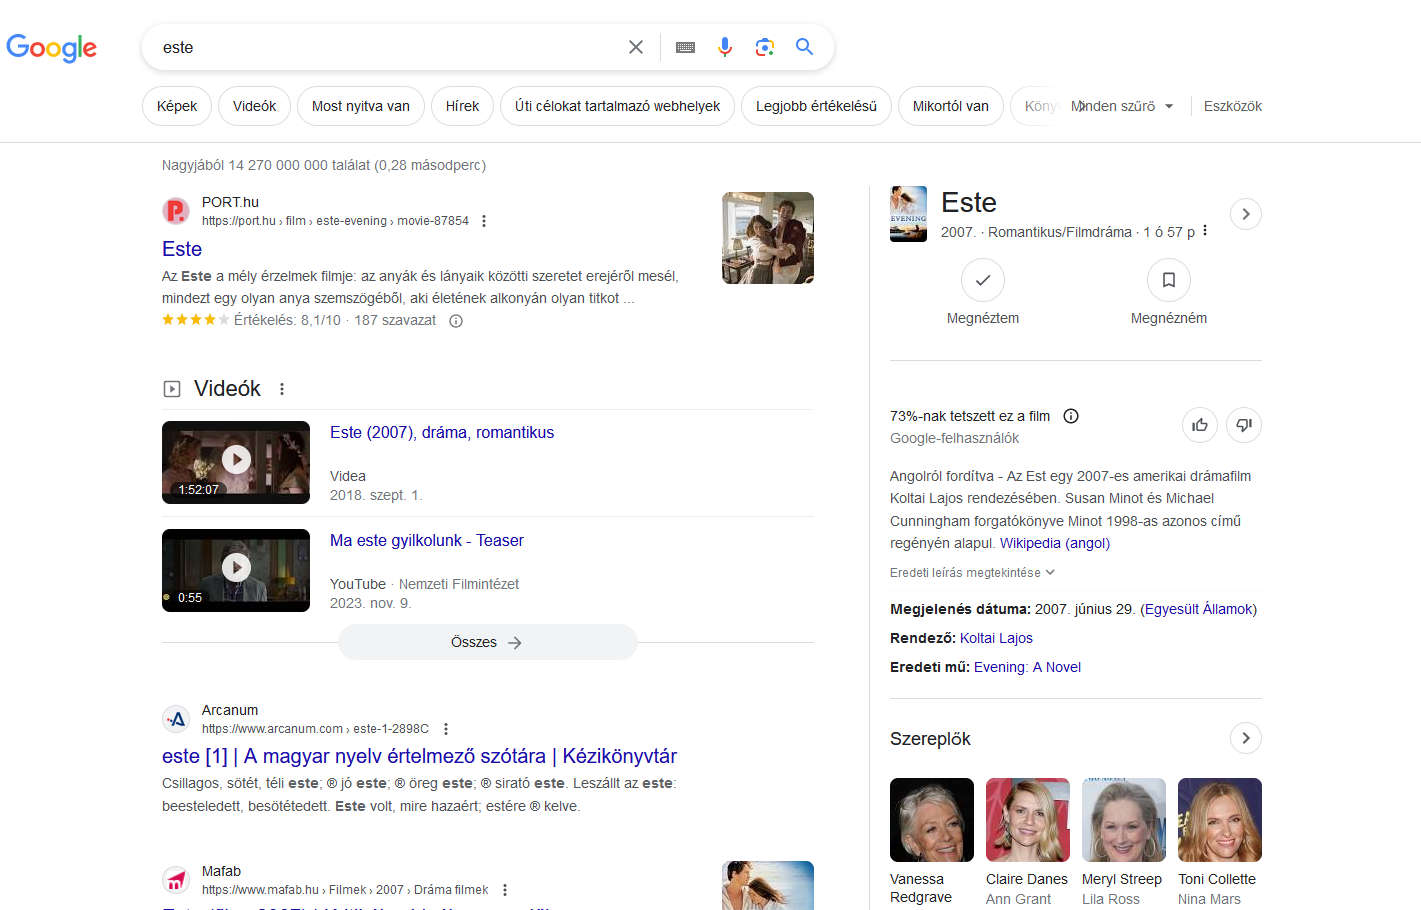
Task: Open Vanessa Redgrave cast photo
Action: click(x=932, y=820)
